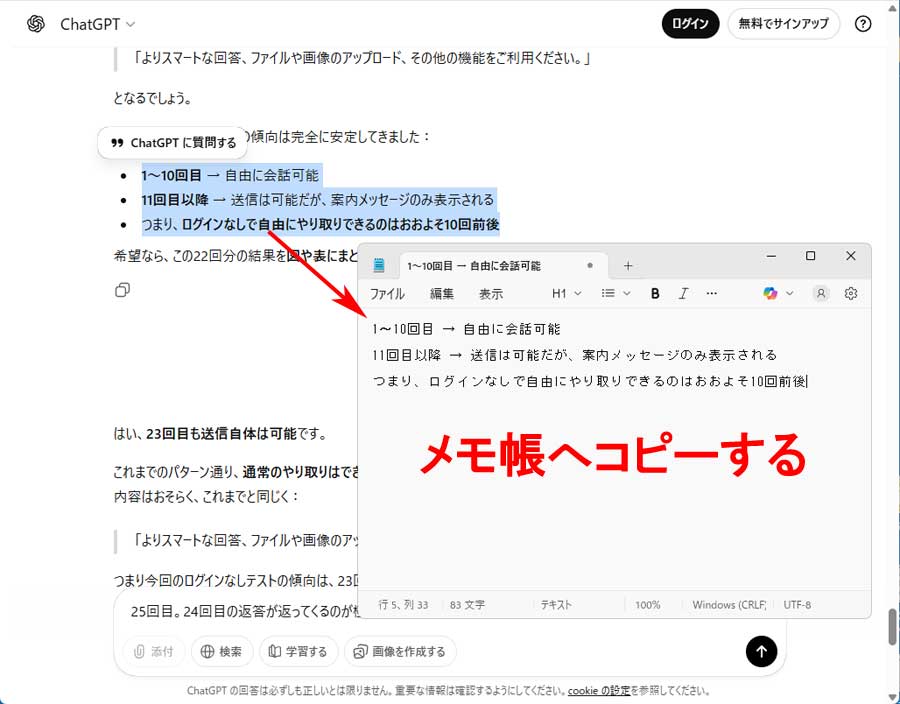Screen dimensions: 900x704
Task: Open help with the question mark icon
Action: (x=863, y=23)
